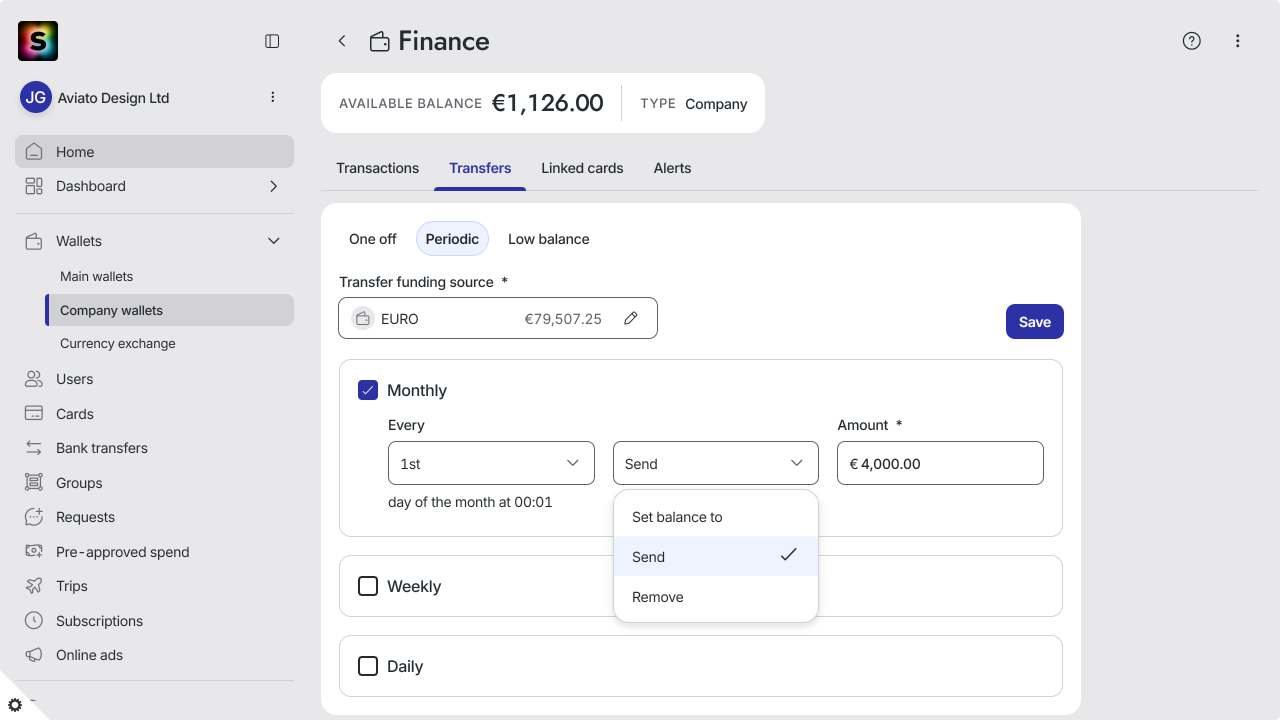The width and height of the screenshot is (1280, 720).
Task: Switch to the Linked cards tab
Action: click(582, 168)
